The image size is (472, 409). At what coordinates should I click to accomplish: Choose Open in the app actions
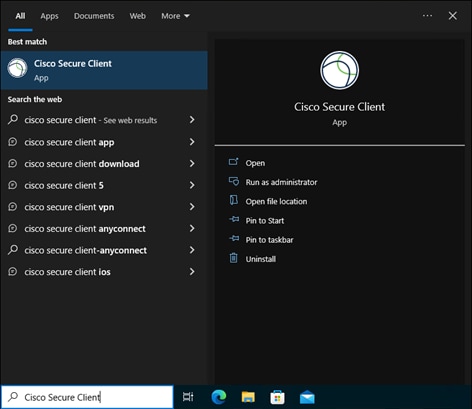click(255, 163)
